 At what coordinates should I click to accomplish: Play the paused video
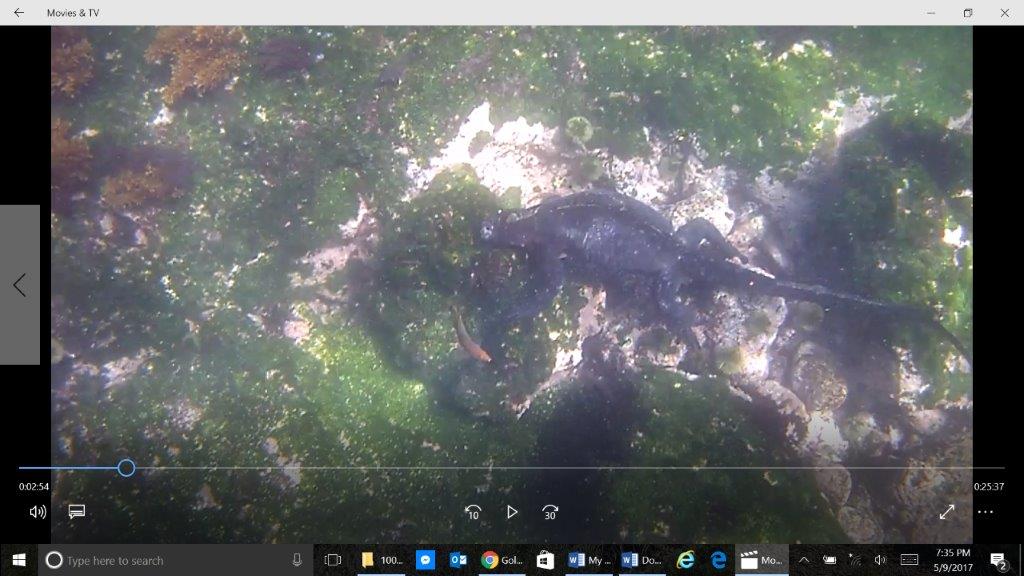click(512, 513)
